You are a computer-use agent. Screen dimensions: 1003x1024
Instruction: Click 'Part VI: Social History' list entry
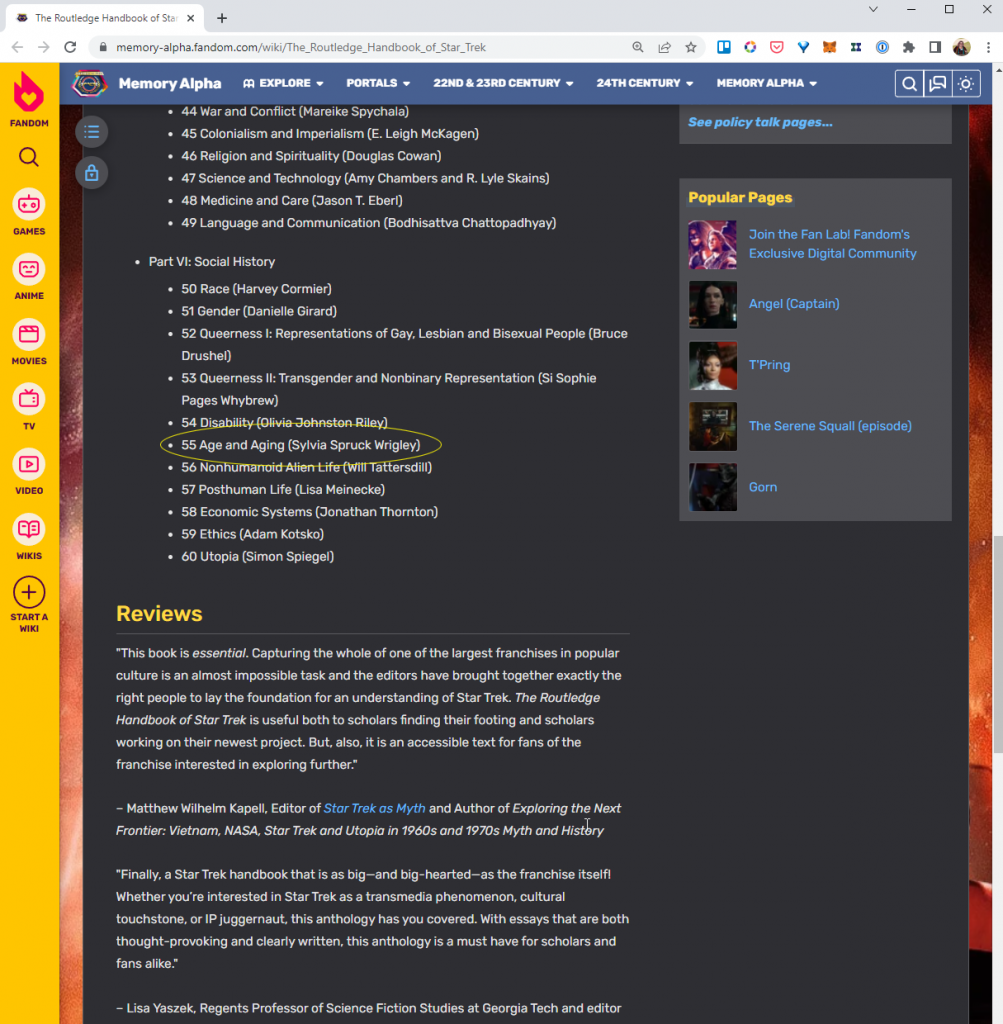click(212, 262)
